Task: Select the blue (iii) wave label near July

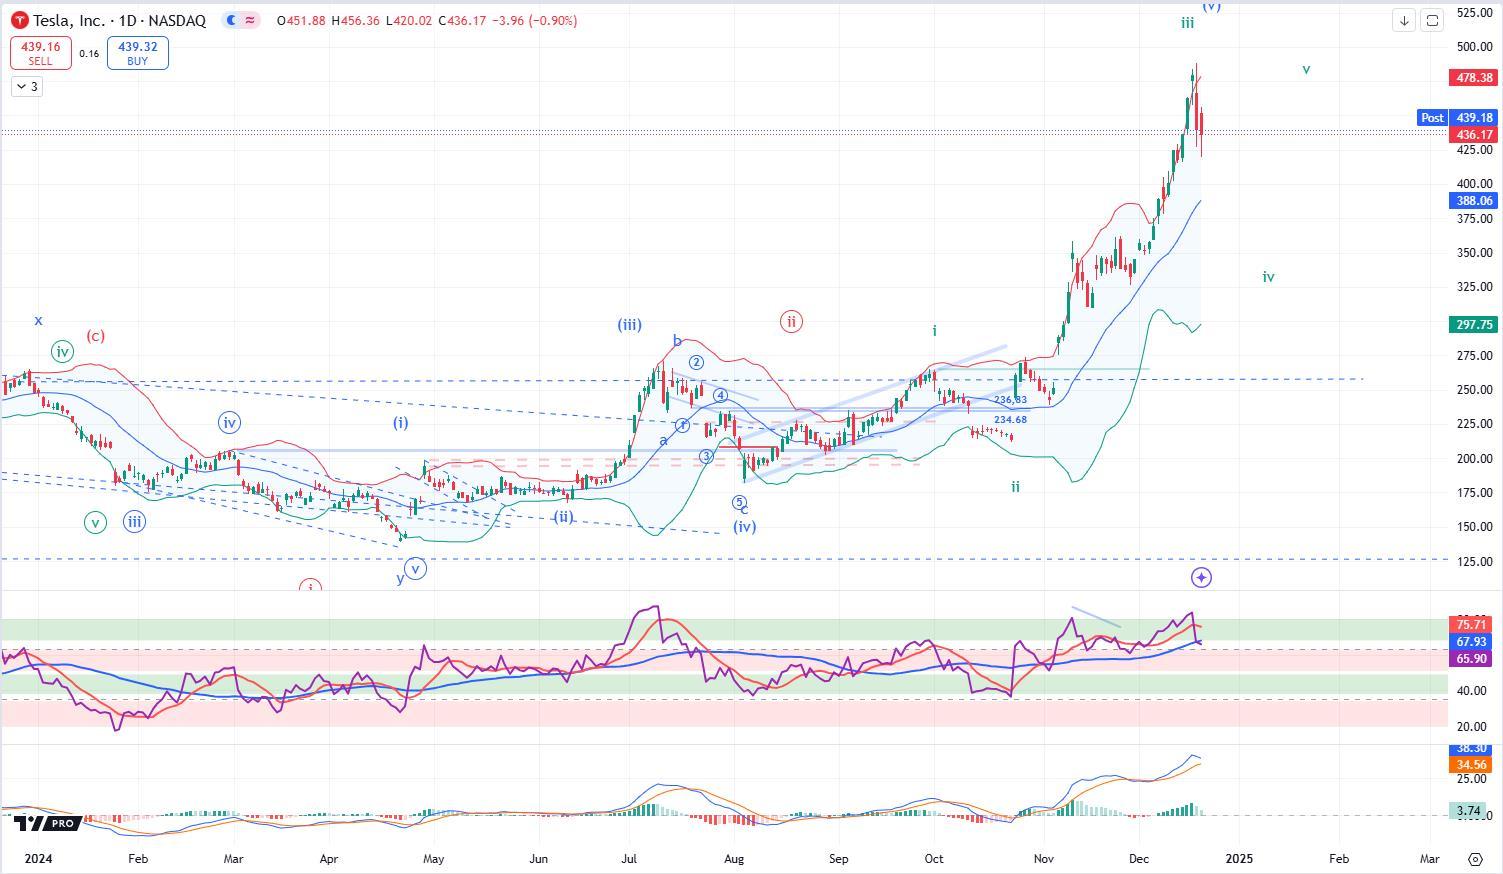Action: (629, 325)
